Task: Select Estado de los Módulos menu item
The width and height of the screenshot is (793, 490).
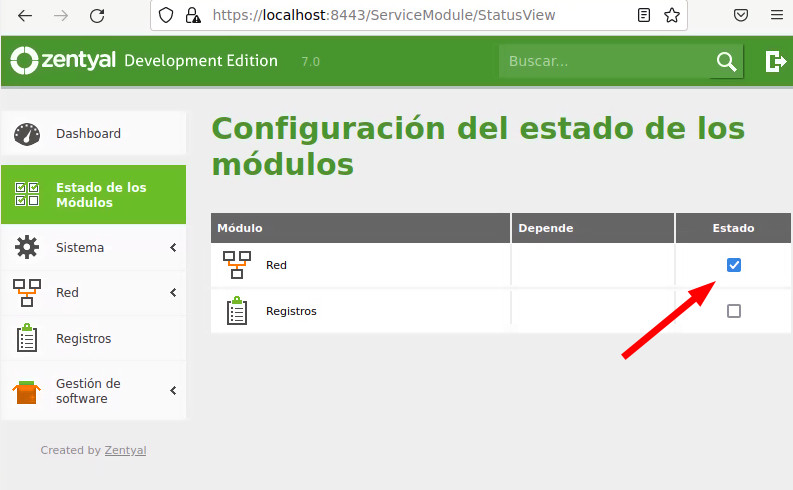Action: [94, 194]
